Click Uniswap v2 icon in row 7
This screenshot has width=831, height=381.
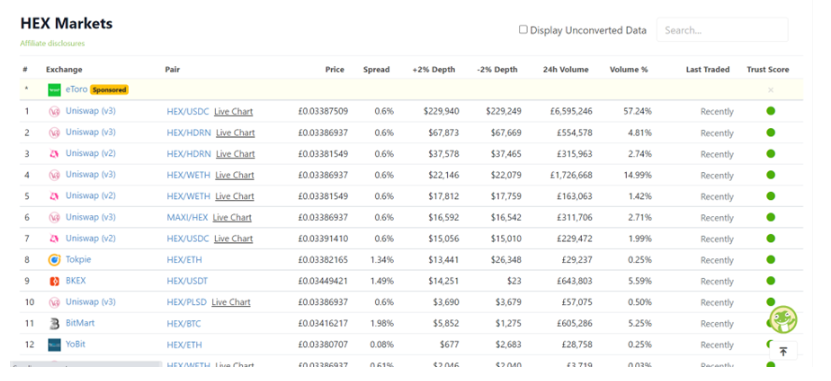click(x=54, y=238)
